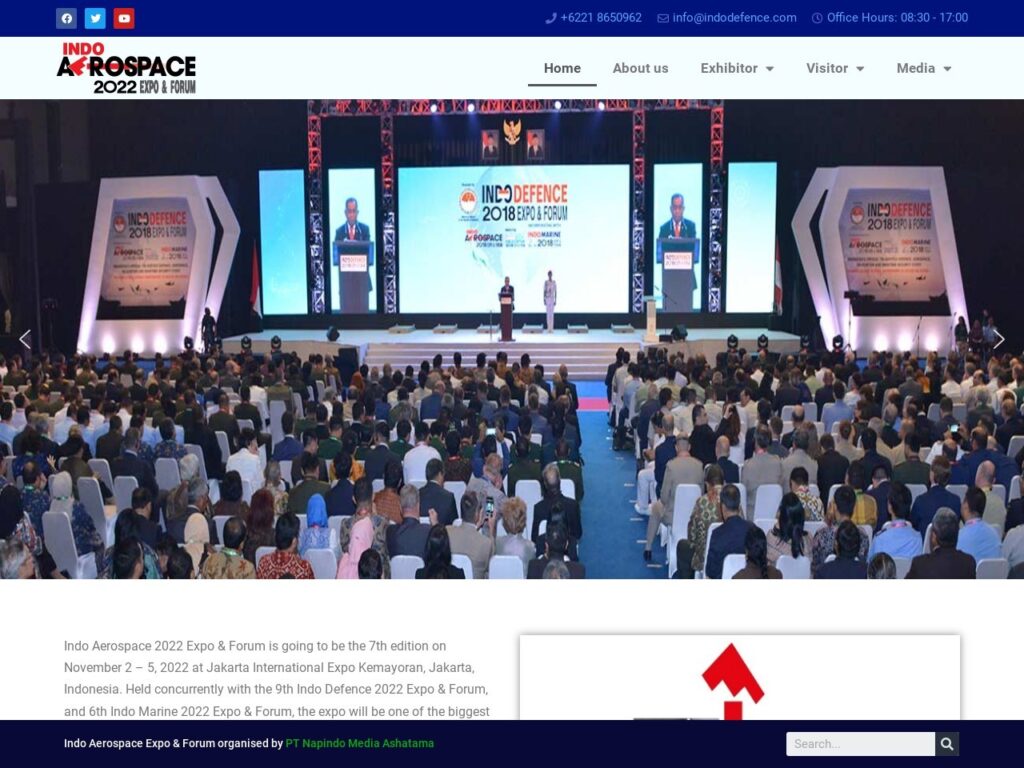This screenshot has width=1024, height=768.
Task: Advance to next slide with right arrow
Action: click(x=999, y=339)
